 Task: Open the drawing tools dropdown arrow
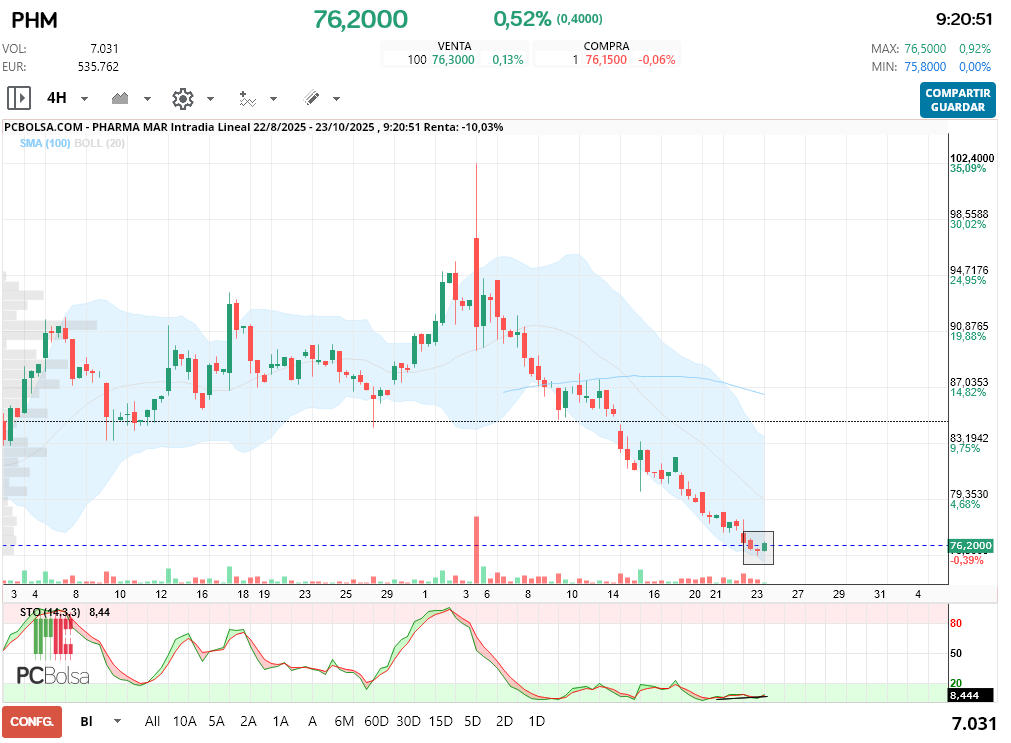coord(336,99)
